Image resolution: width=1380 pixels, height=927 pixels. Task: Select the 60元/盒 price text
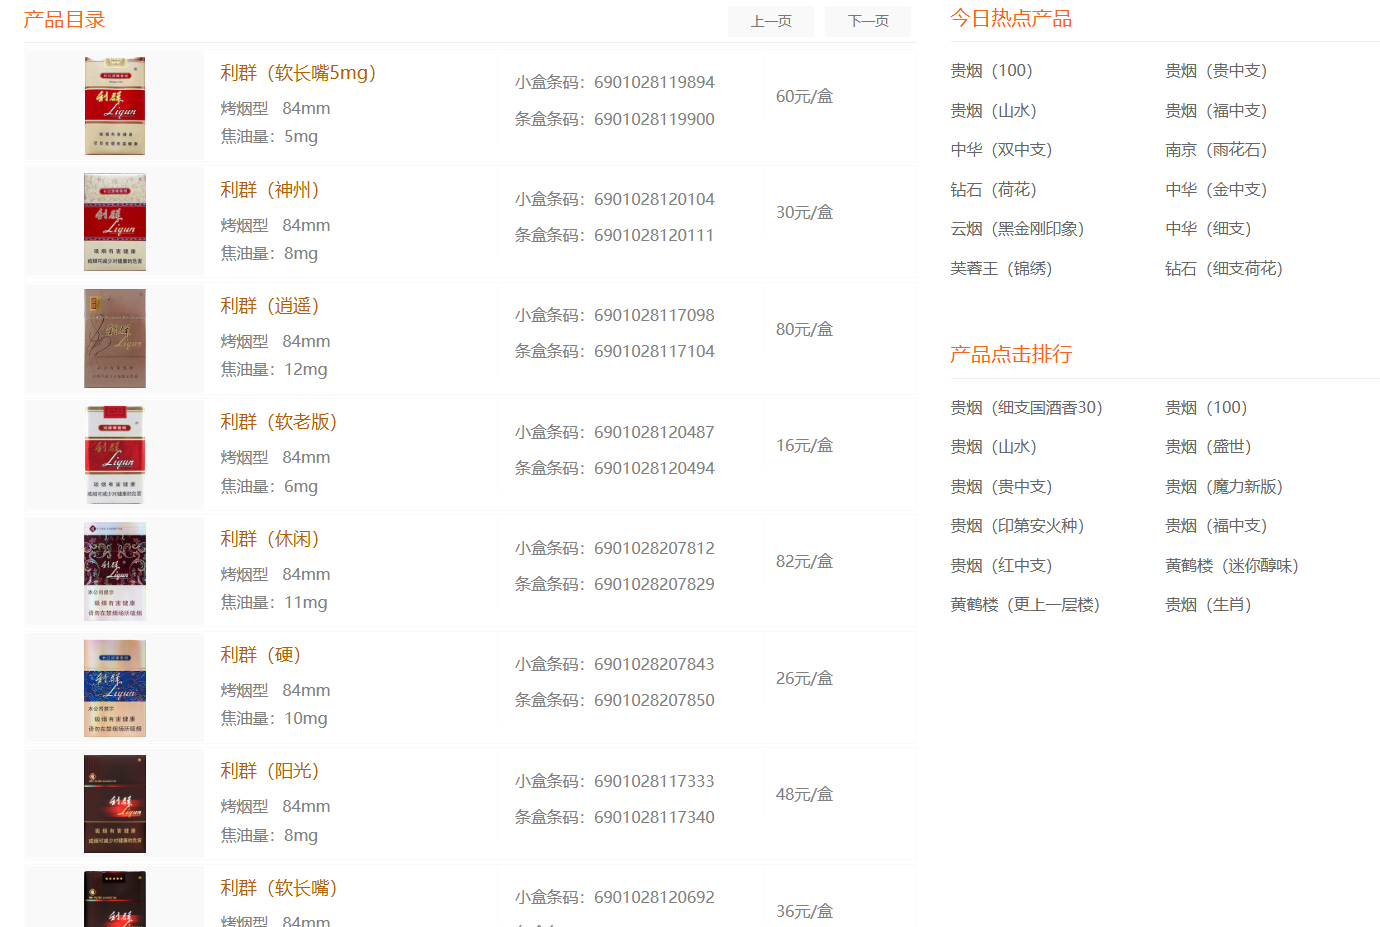click(x=804, y=97)
